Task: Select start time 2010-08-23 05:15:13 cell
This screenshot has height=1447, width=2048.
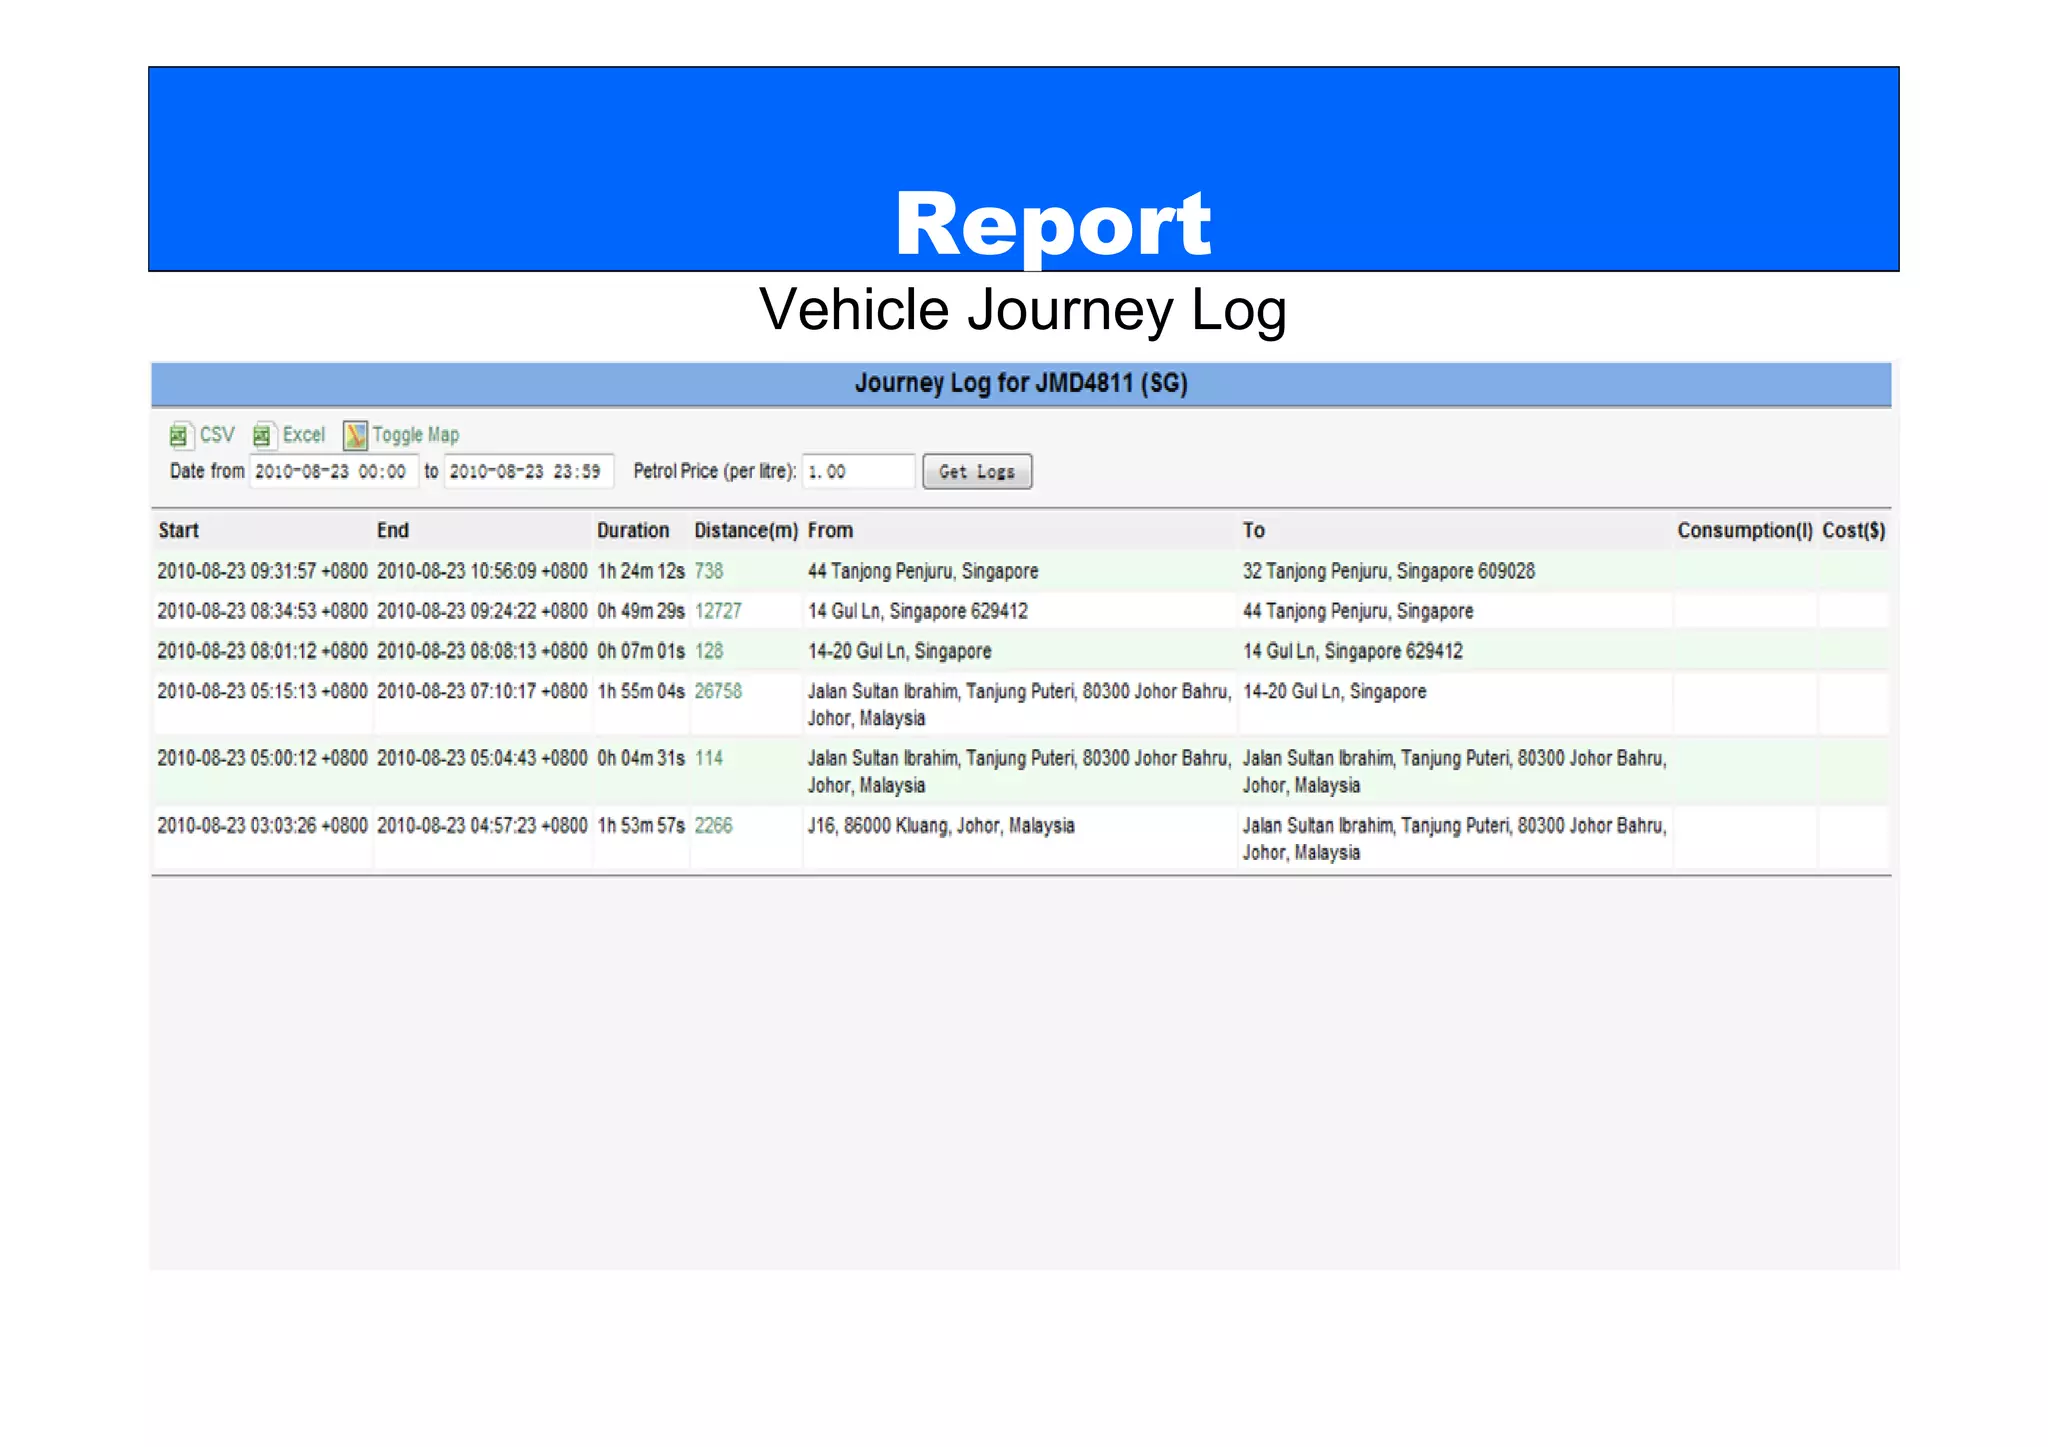Action: (x=262, y=691)
